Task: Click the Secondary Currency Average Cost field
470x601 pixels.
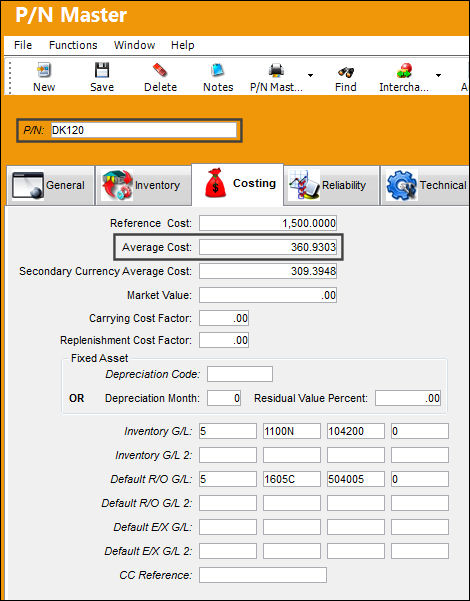Action: 268,271
